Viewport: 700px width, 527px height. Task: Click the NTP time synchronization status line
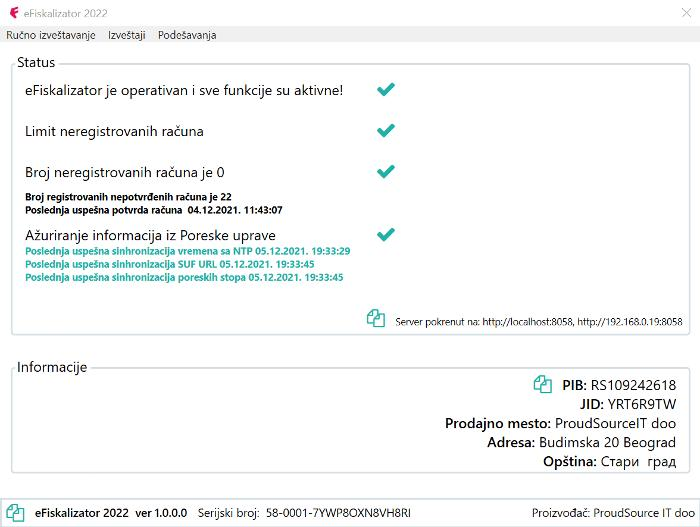click(188, 251)
